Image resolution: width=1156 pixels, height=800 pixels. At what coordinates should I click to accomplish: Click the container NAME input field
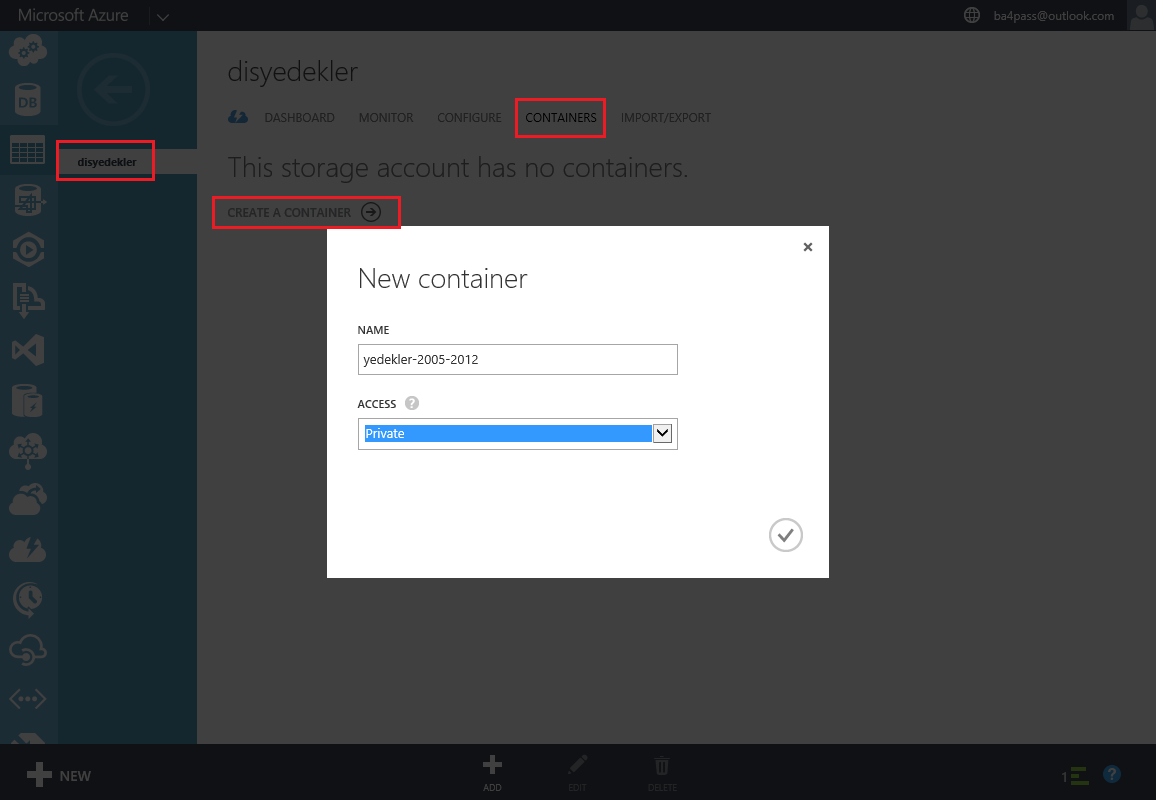[x=518, y=360]
